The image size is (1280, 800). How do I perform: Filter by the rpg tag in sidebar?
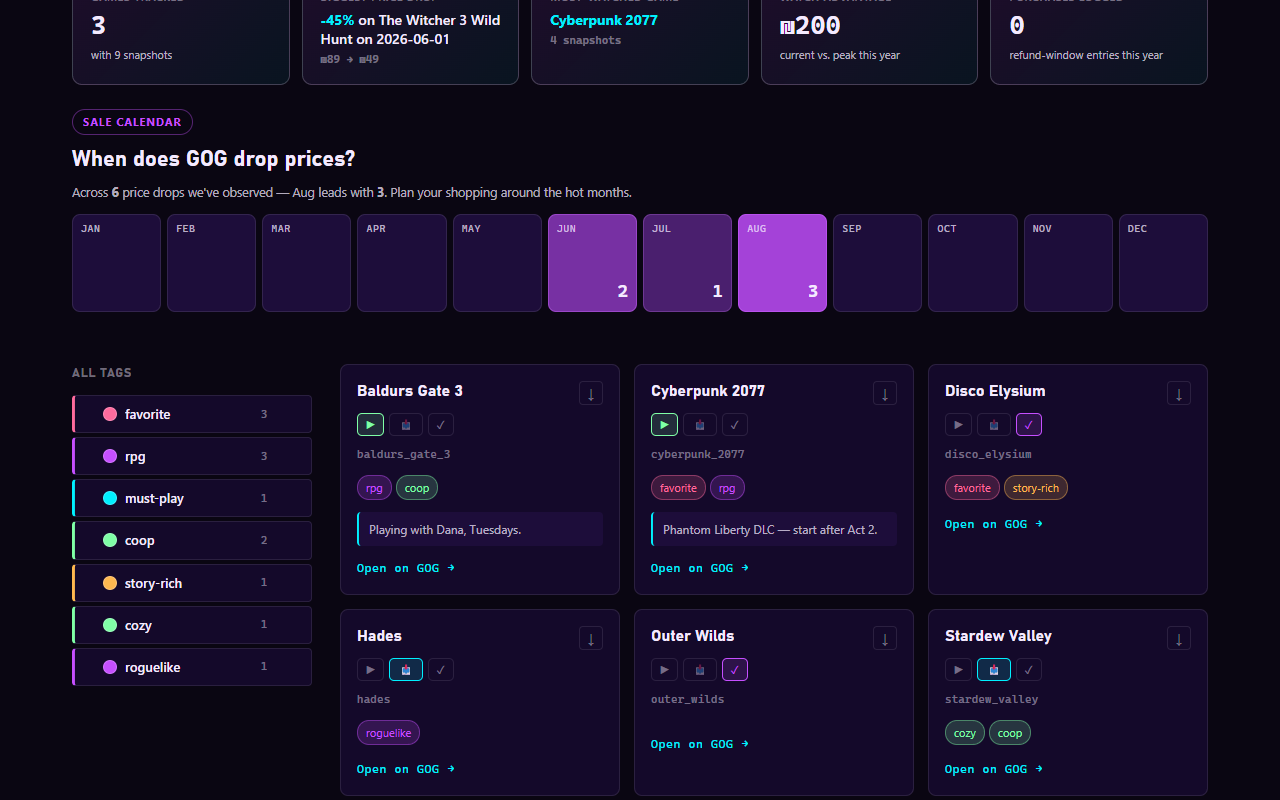click(192, 456)
